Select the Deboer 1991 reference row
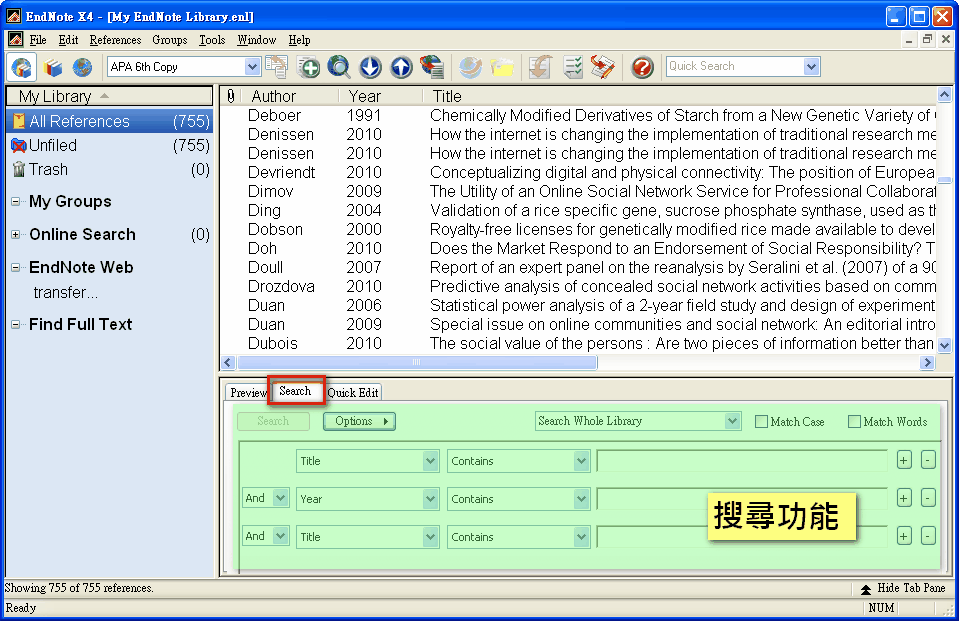 click(578, 115)
